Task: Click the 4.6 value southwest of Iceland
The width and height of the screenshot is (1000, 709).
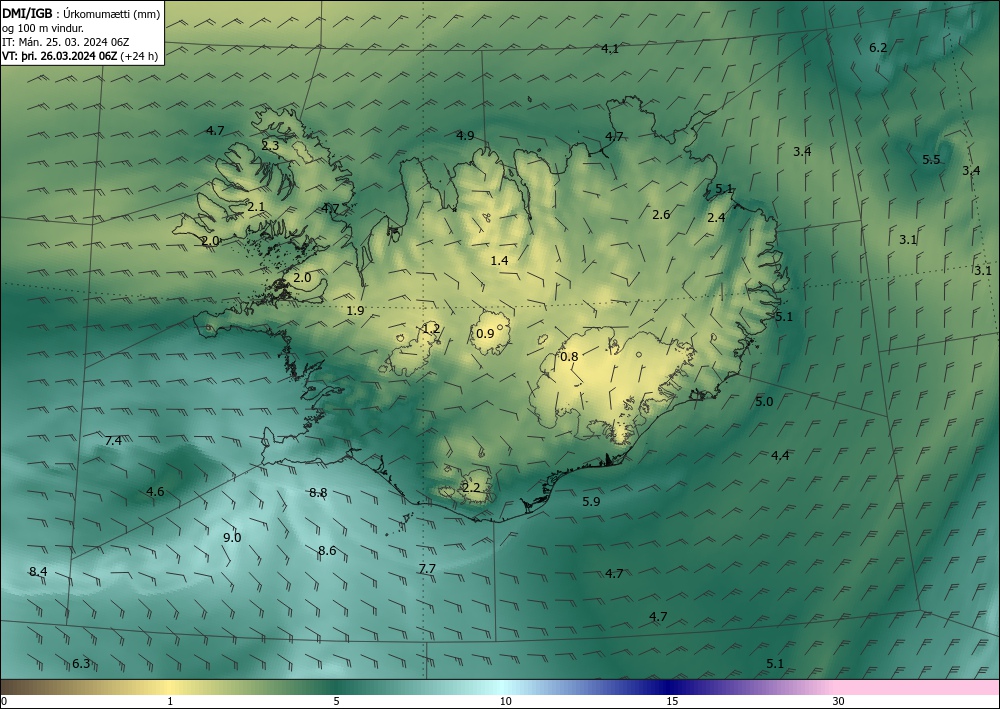Action: point(155,492)
